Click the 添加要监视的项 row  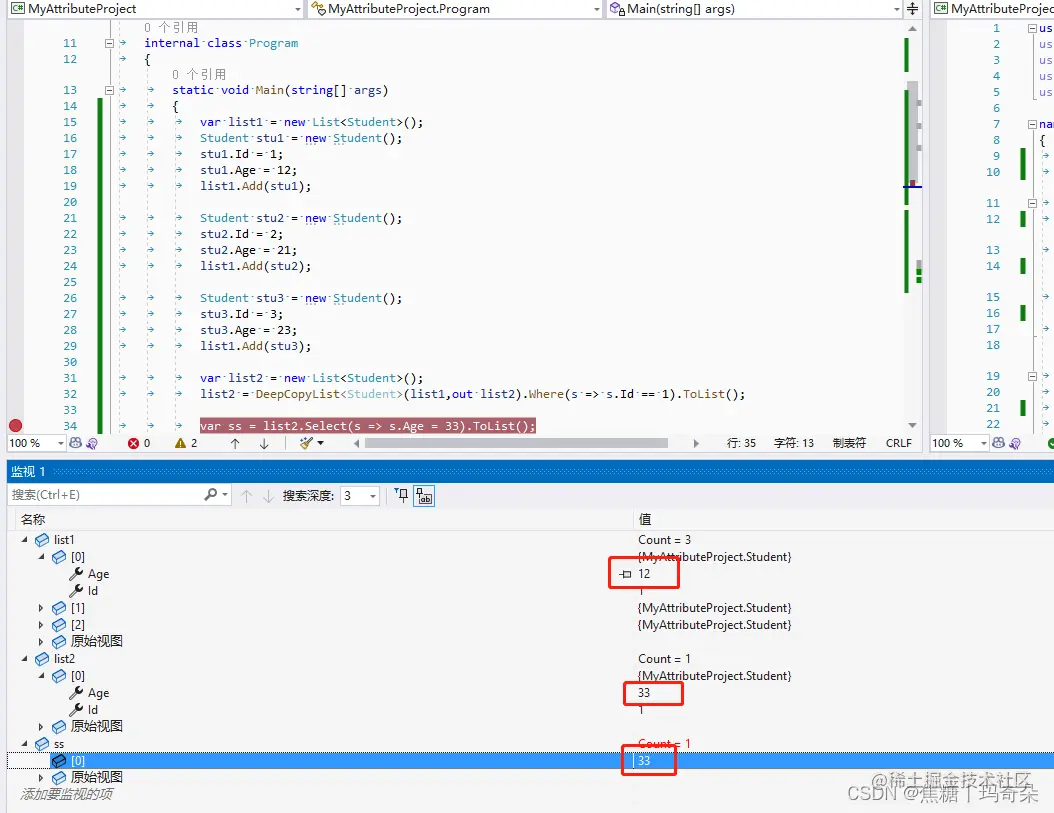click(x=67, y=794)
